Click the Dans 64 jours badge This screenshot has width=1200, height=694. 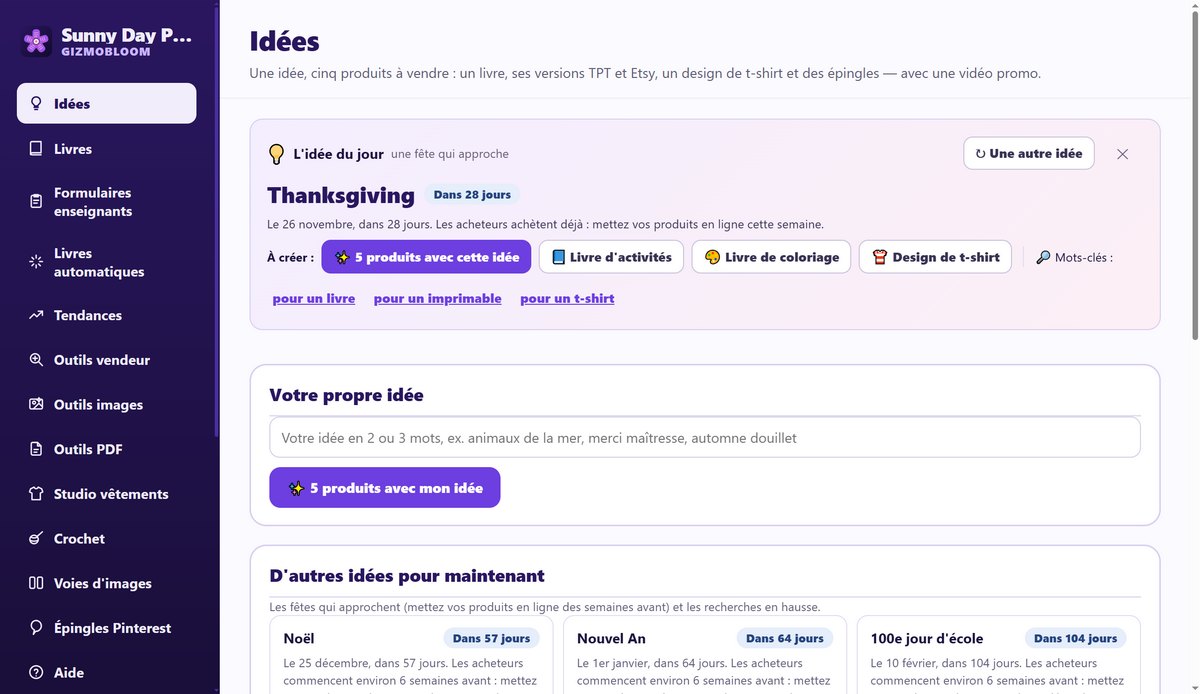785,638
